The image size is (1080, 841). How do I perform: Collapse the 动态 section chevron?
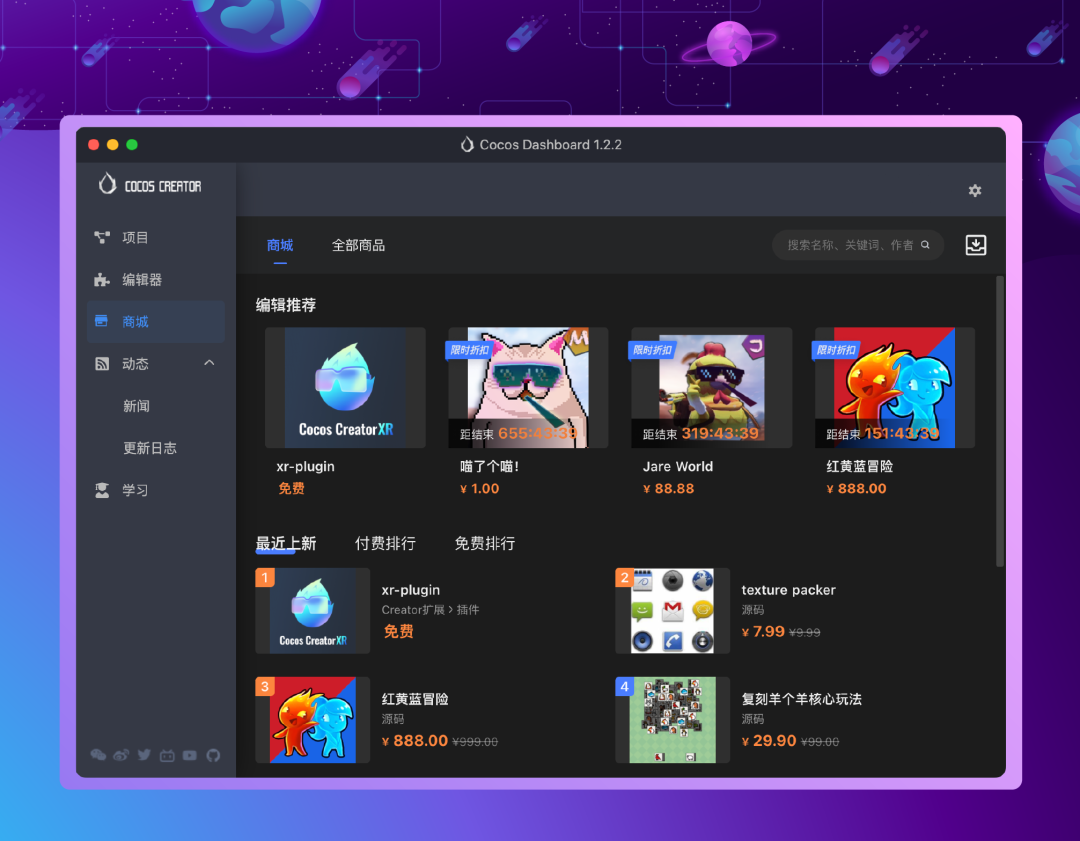209,363
